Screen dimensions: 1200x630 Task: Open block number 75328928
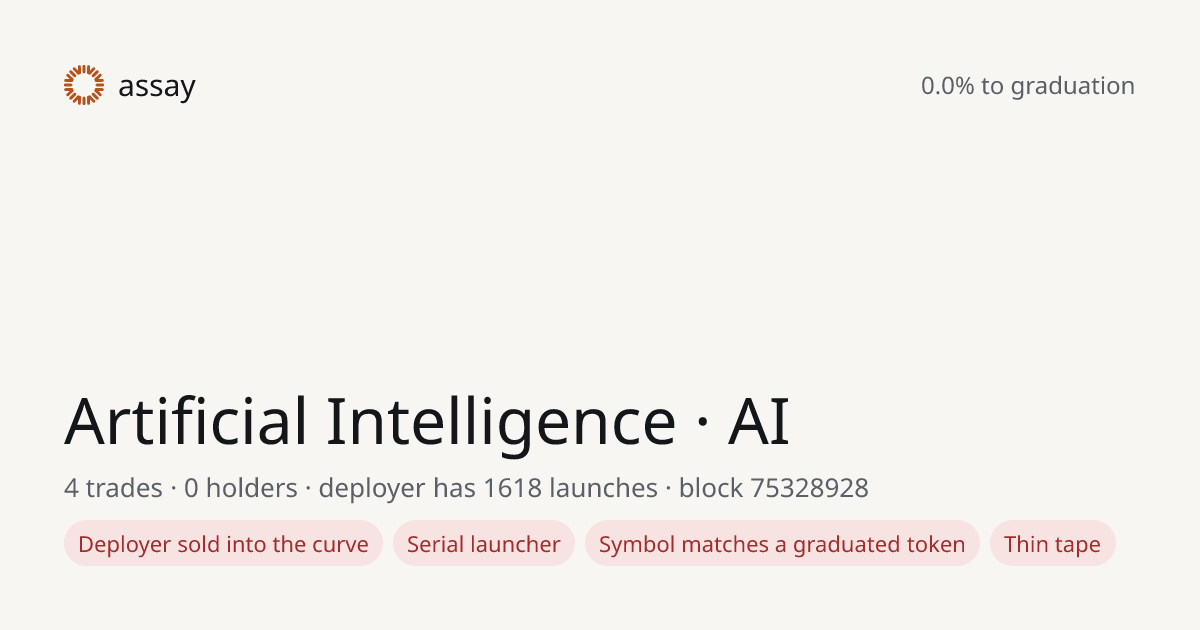click(x=809, y=488)
